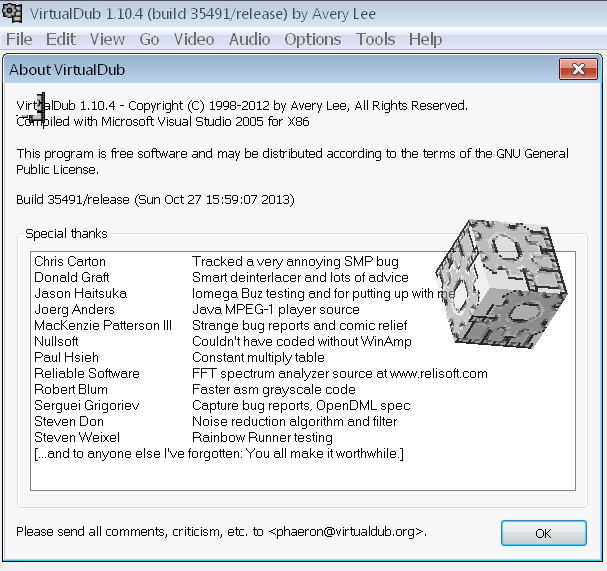The height and width of the screenshot is (571, 607).
Task: Click 'FFT spectrum analyzer source' credit line
Action: [340, 374]
